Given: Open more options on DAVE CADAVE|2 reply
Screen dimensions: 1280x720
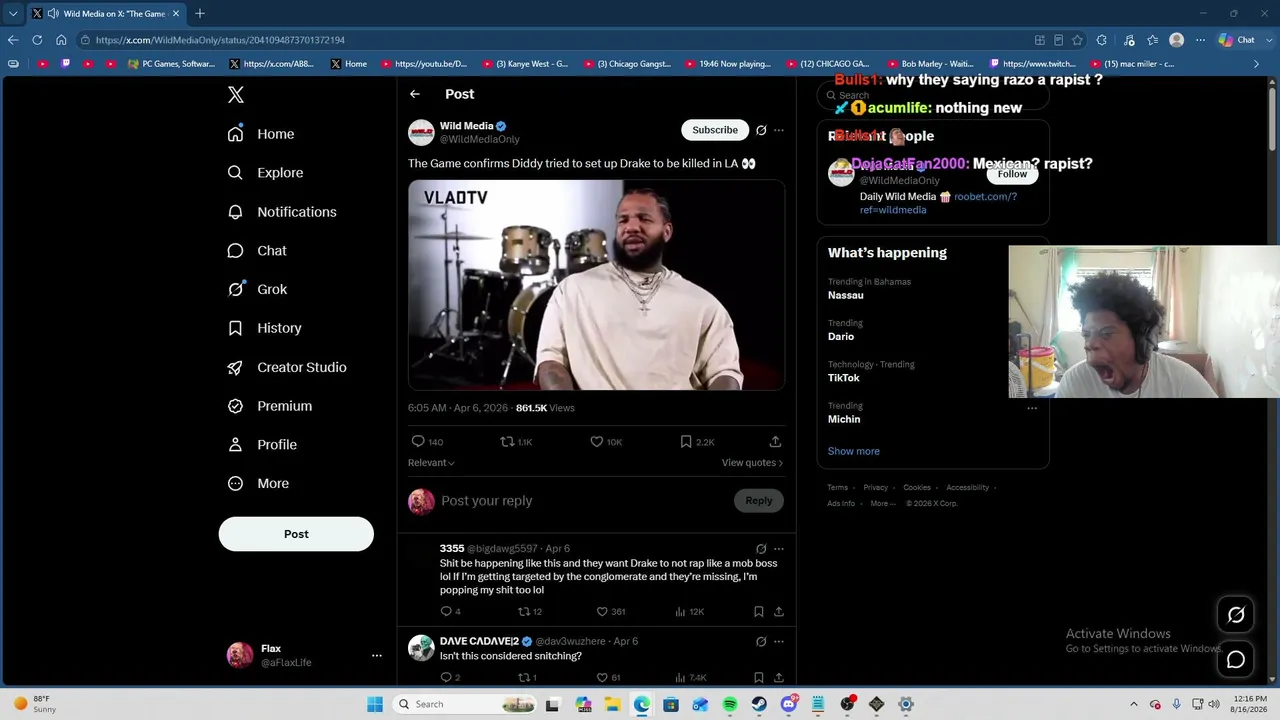Looking at the screenshot, I should (779, 641).
